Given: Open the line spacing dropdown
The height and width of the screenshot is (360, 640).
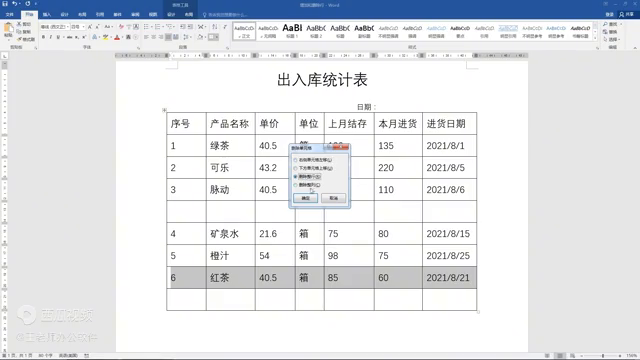Looking at the screenshot, I should tap(187, 37).
